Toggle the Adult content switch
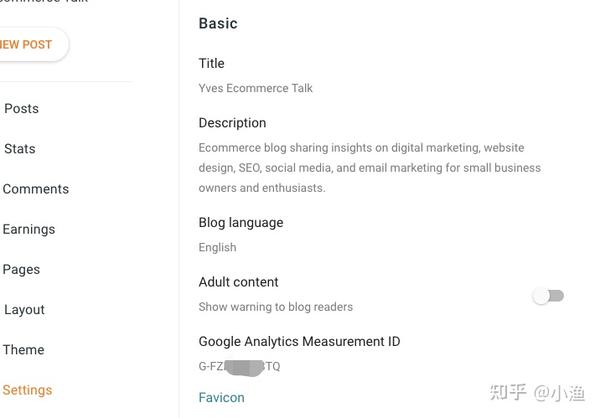Image resolution: width=600 pixels, height=418 pixels. (x=548, y=296)
